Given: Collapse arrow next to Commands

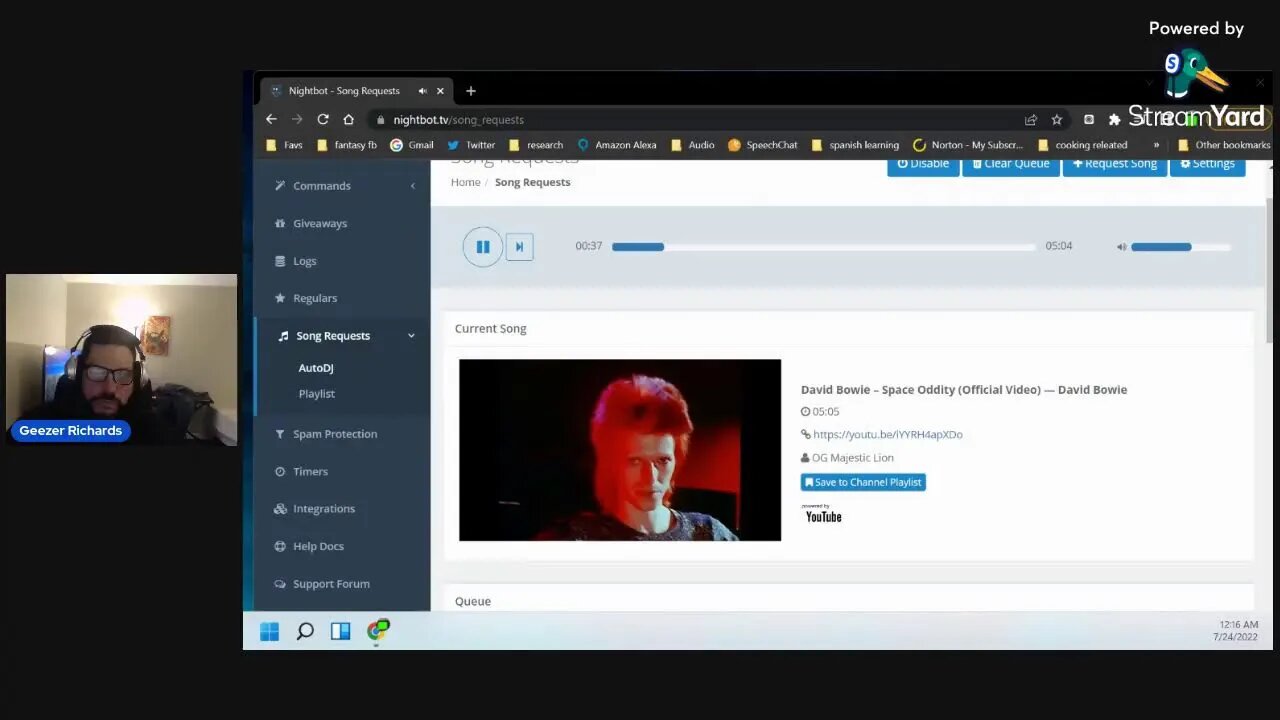Looking at the screenshot, I should [412, 186].
